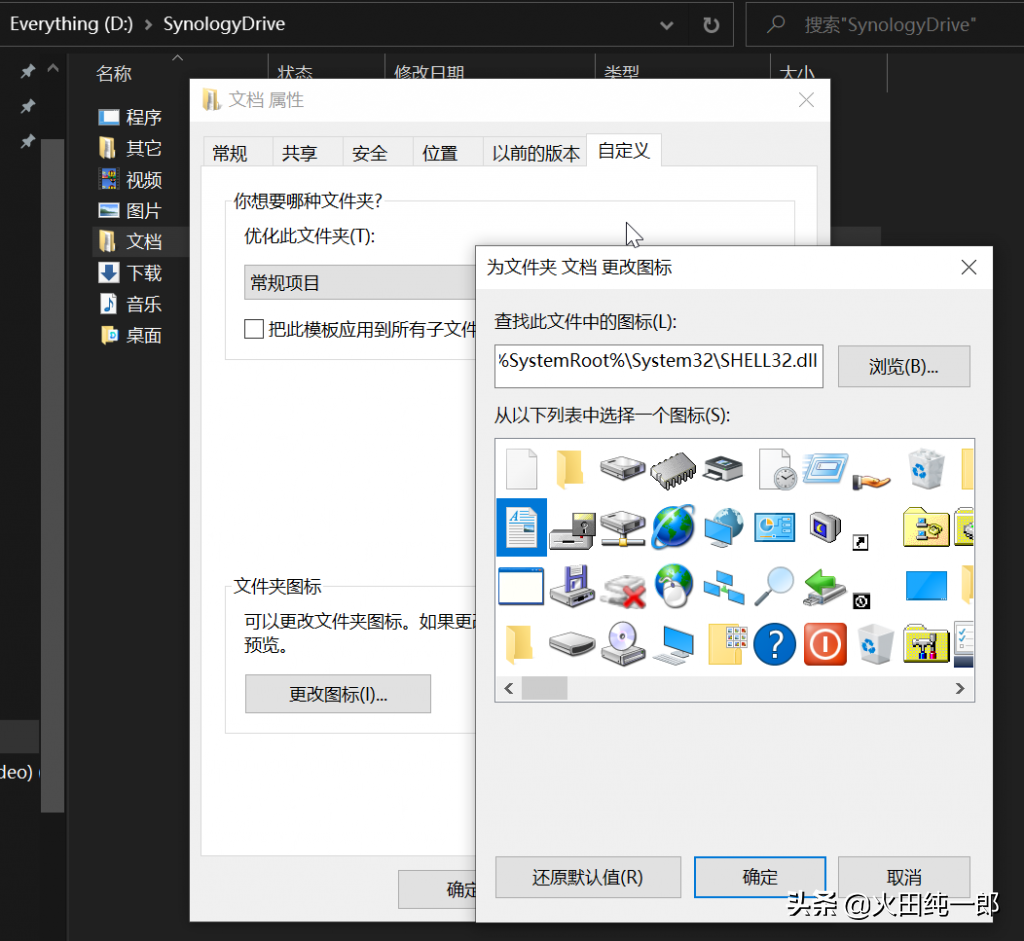The width and height of the screenshot is (1024, 941).
Task: Choose the CD drive icon
Action: pos(623,644)
